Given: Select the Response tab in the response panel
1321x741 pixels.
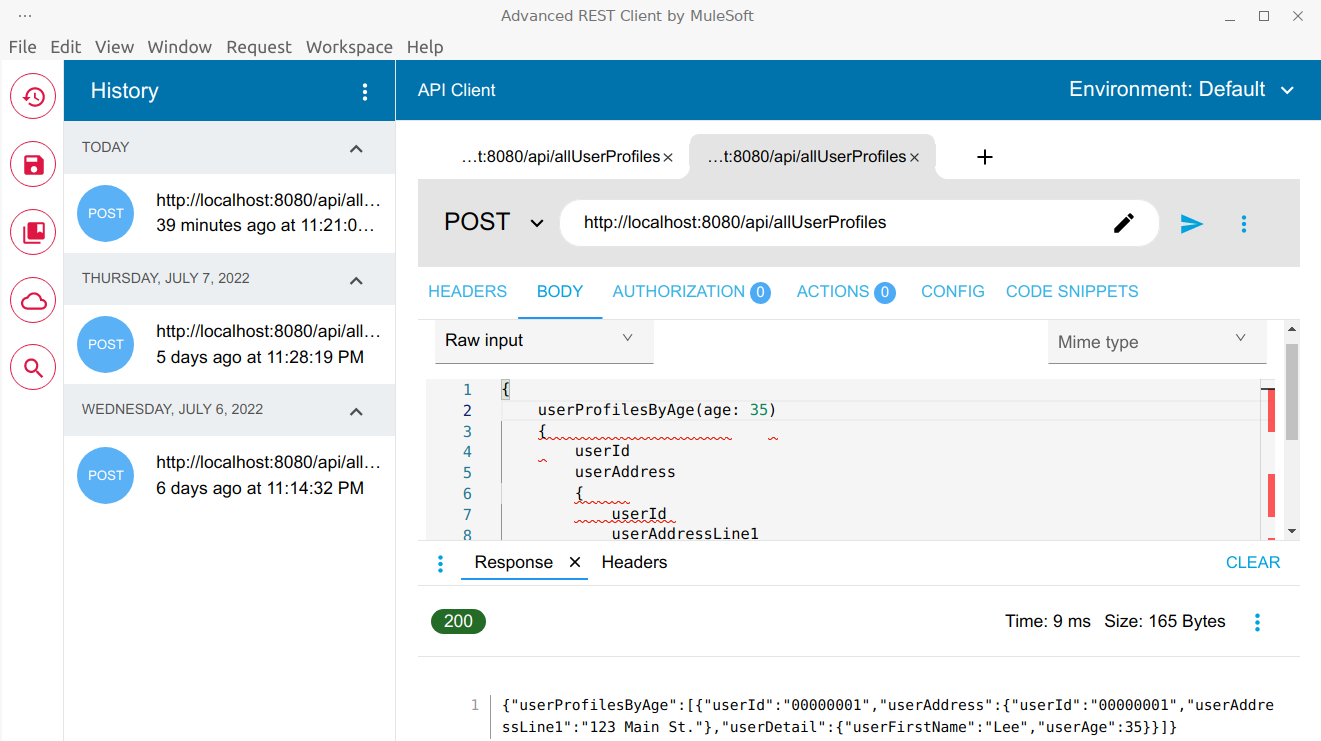Looking at the screenshot, I should 514,562.
